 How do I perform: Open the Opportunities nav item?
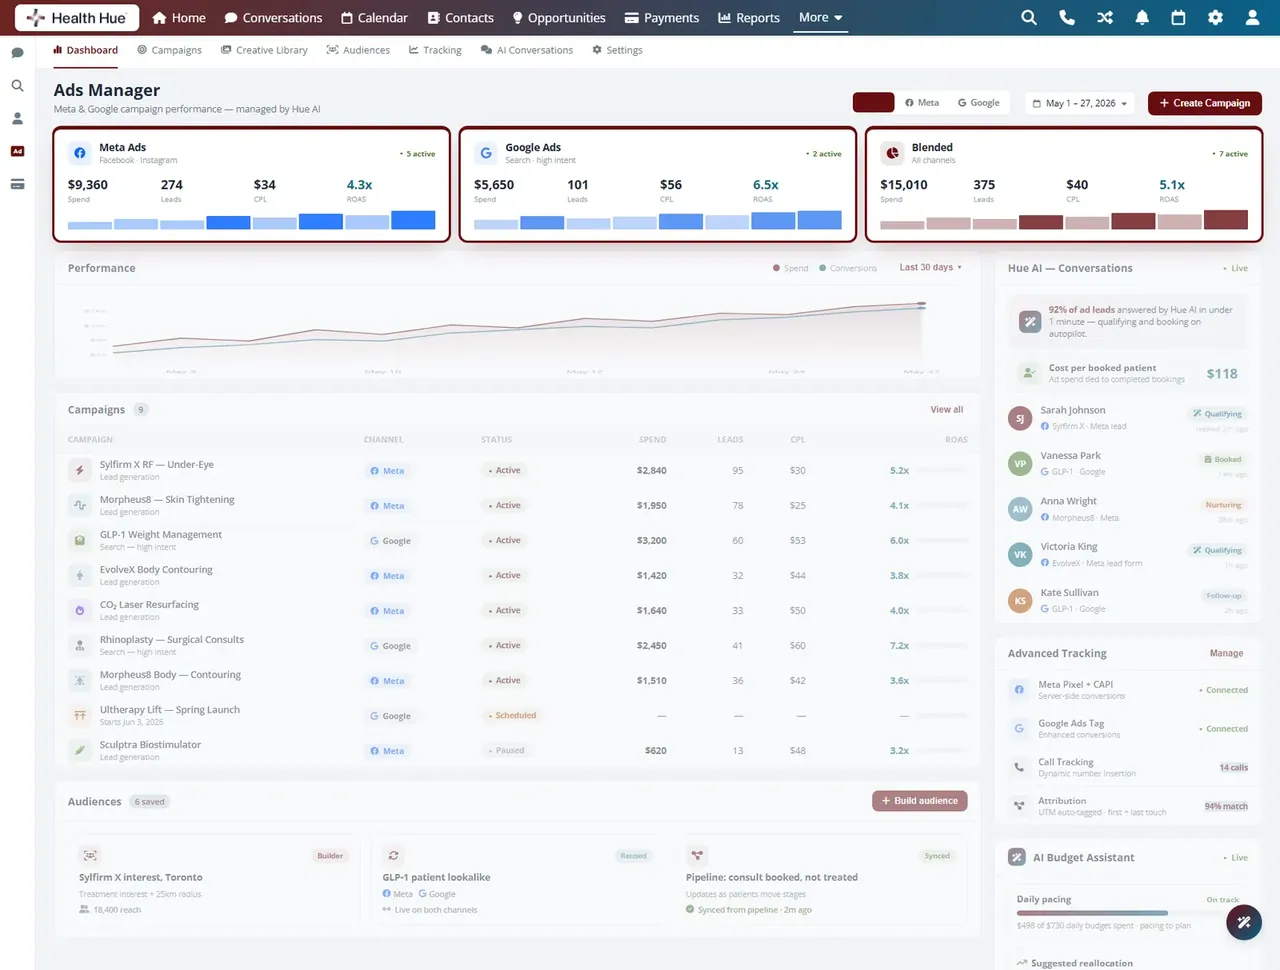tap(558, 17)
